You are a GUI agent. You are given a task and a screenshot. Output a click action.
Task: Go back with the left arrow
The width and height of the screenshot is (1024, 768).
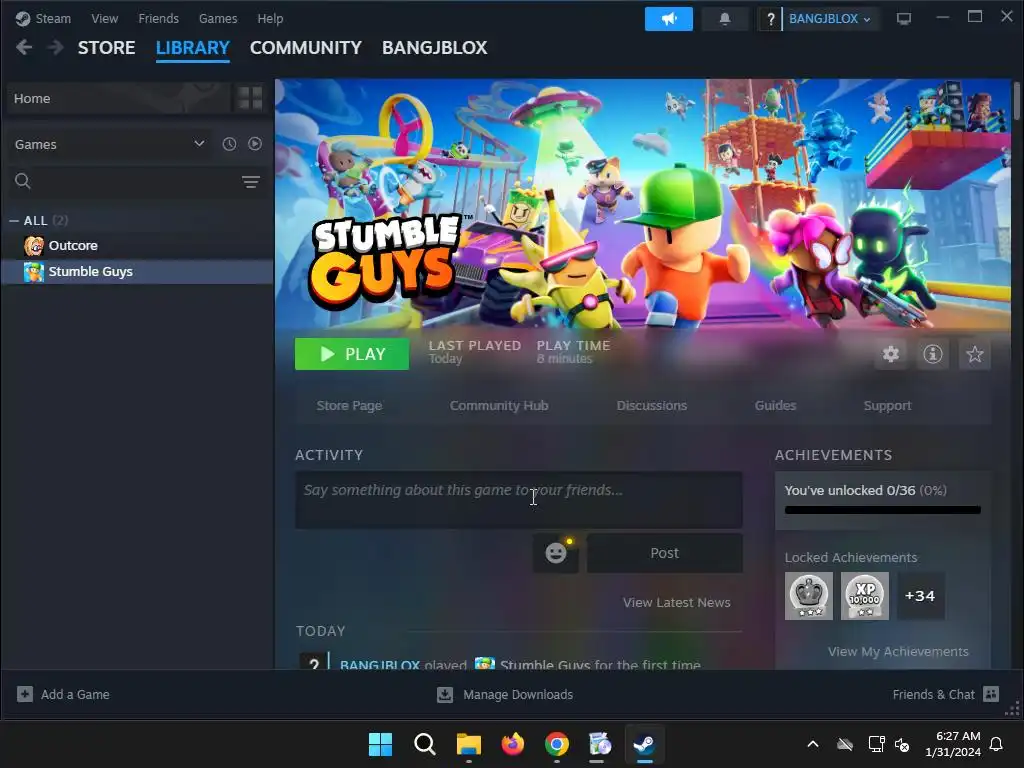coord(24,47)
